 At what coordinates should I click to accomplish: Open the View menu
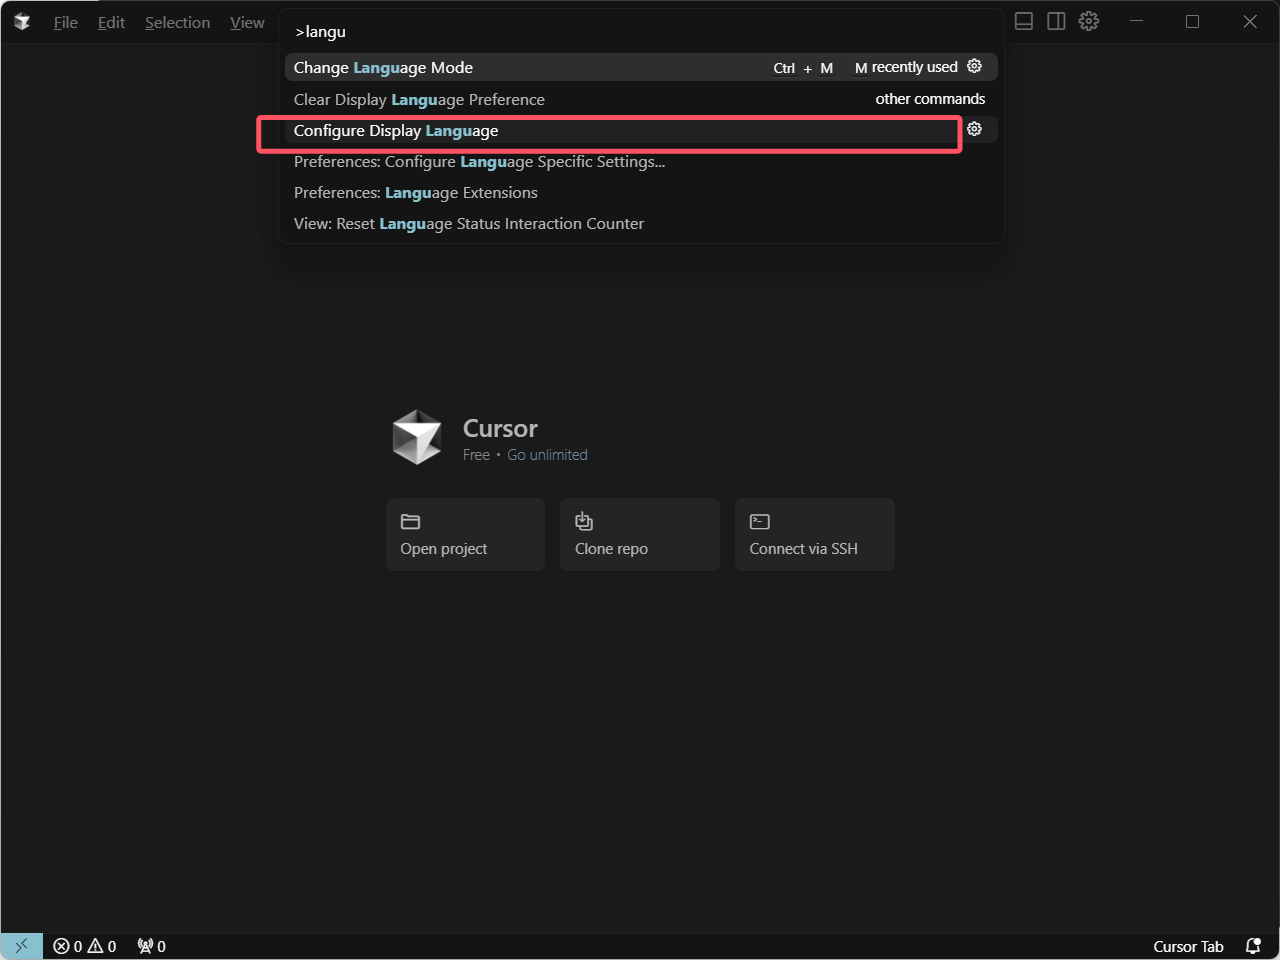(247, 22)
